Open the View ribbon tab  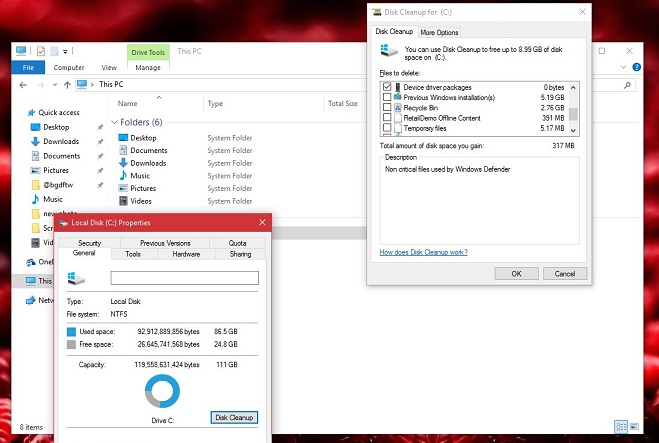click(x=109, y=67)
